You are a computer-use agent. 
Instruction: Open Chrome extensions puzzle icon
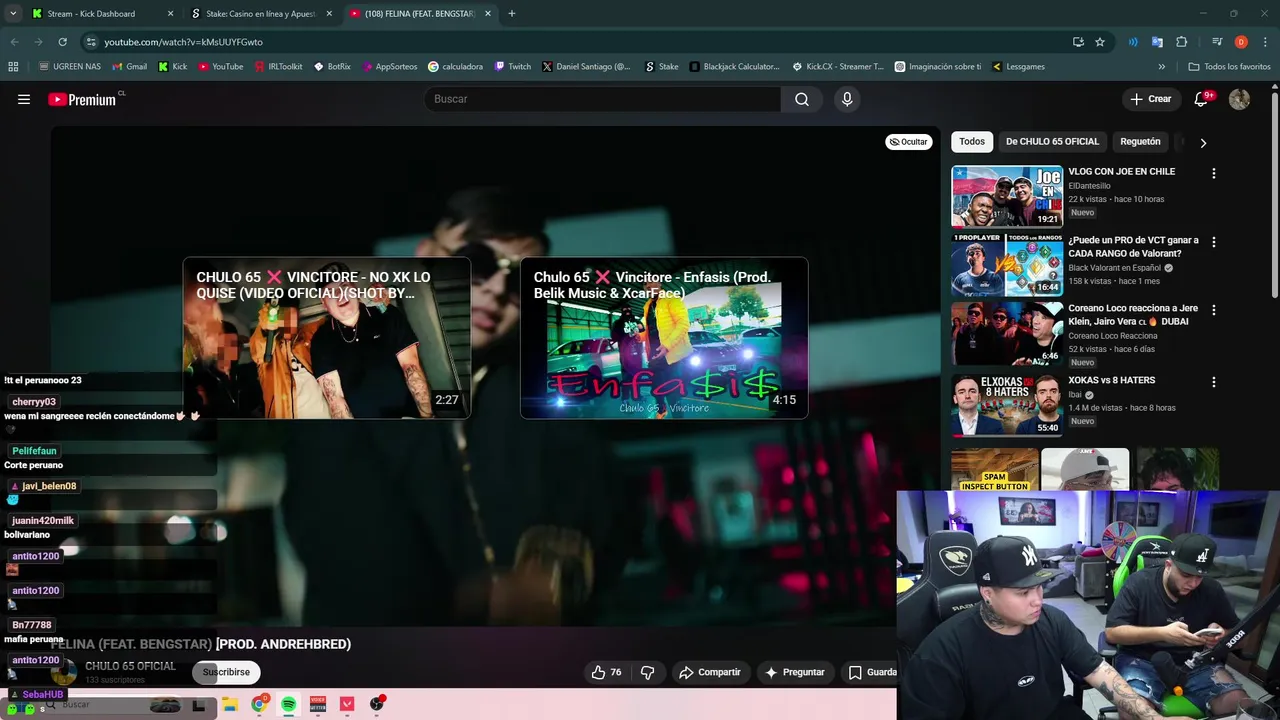coord(1181,42)
